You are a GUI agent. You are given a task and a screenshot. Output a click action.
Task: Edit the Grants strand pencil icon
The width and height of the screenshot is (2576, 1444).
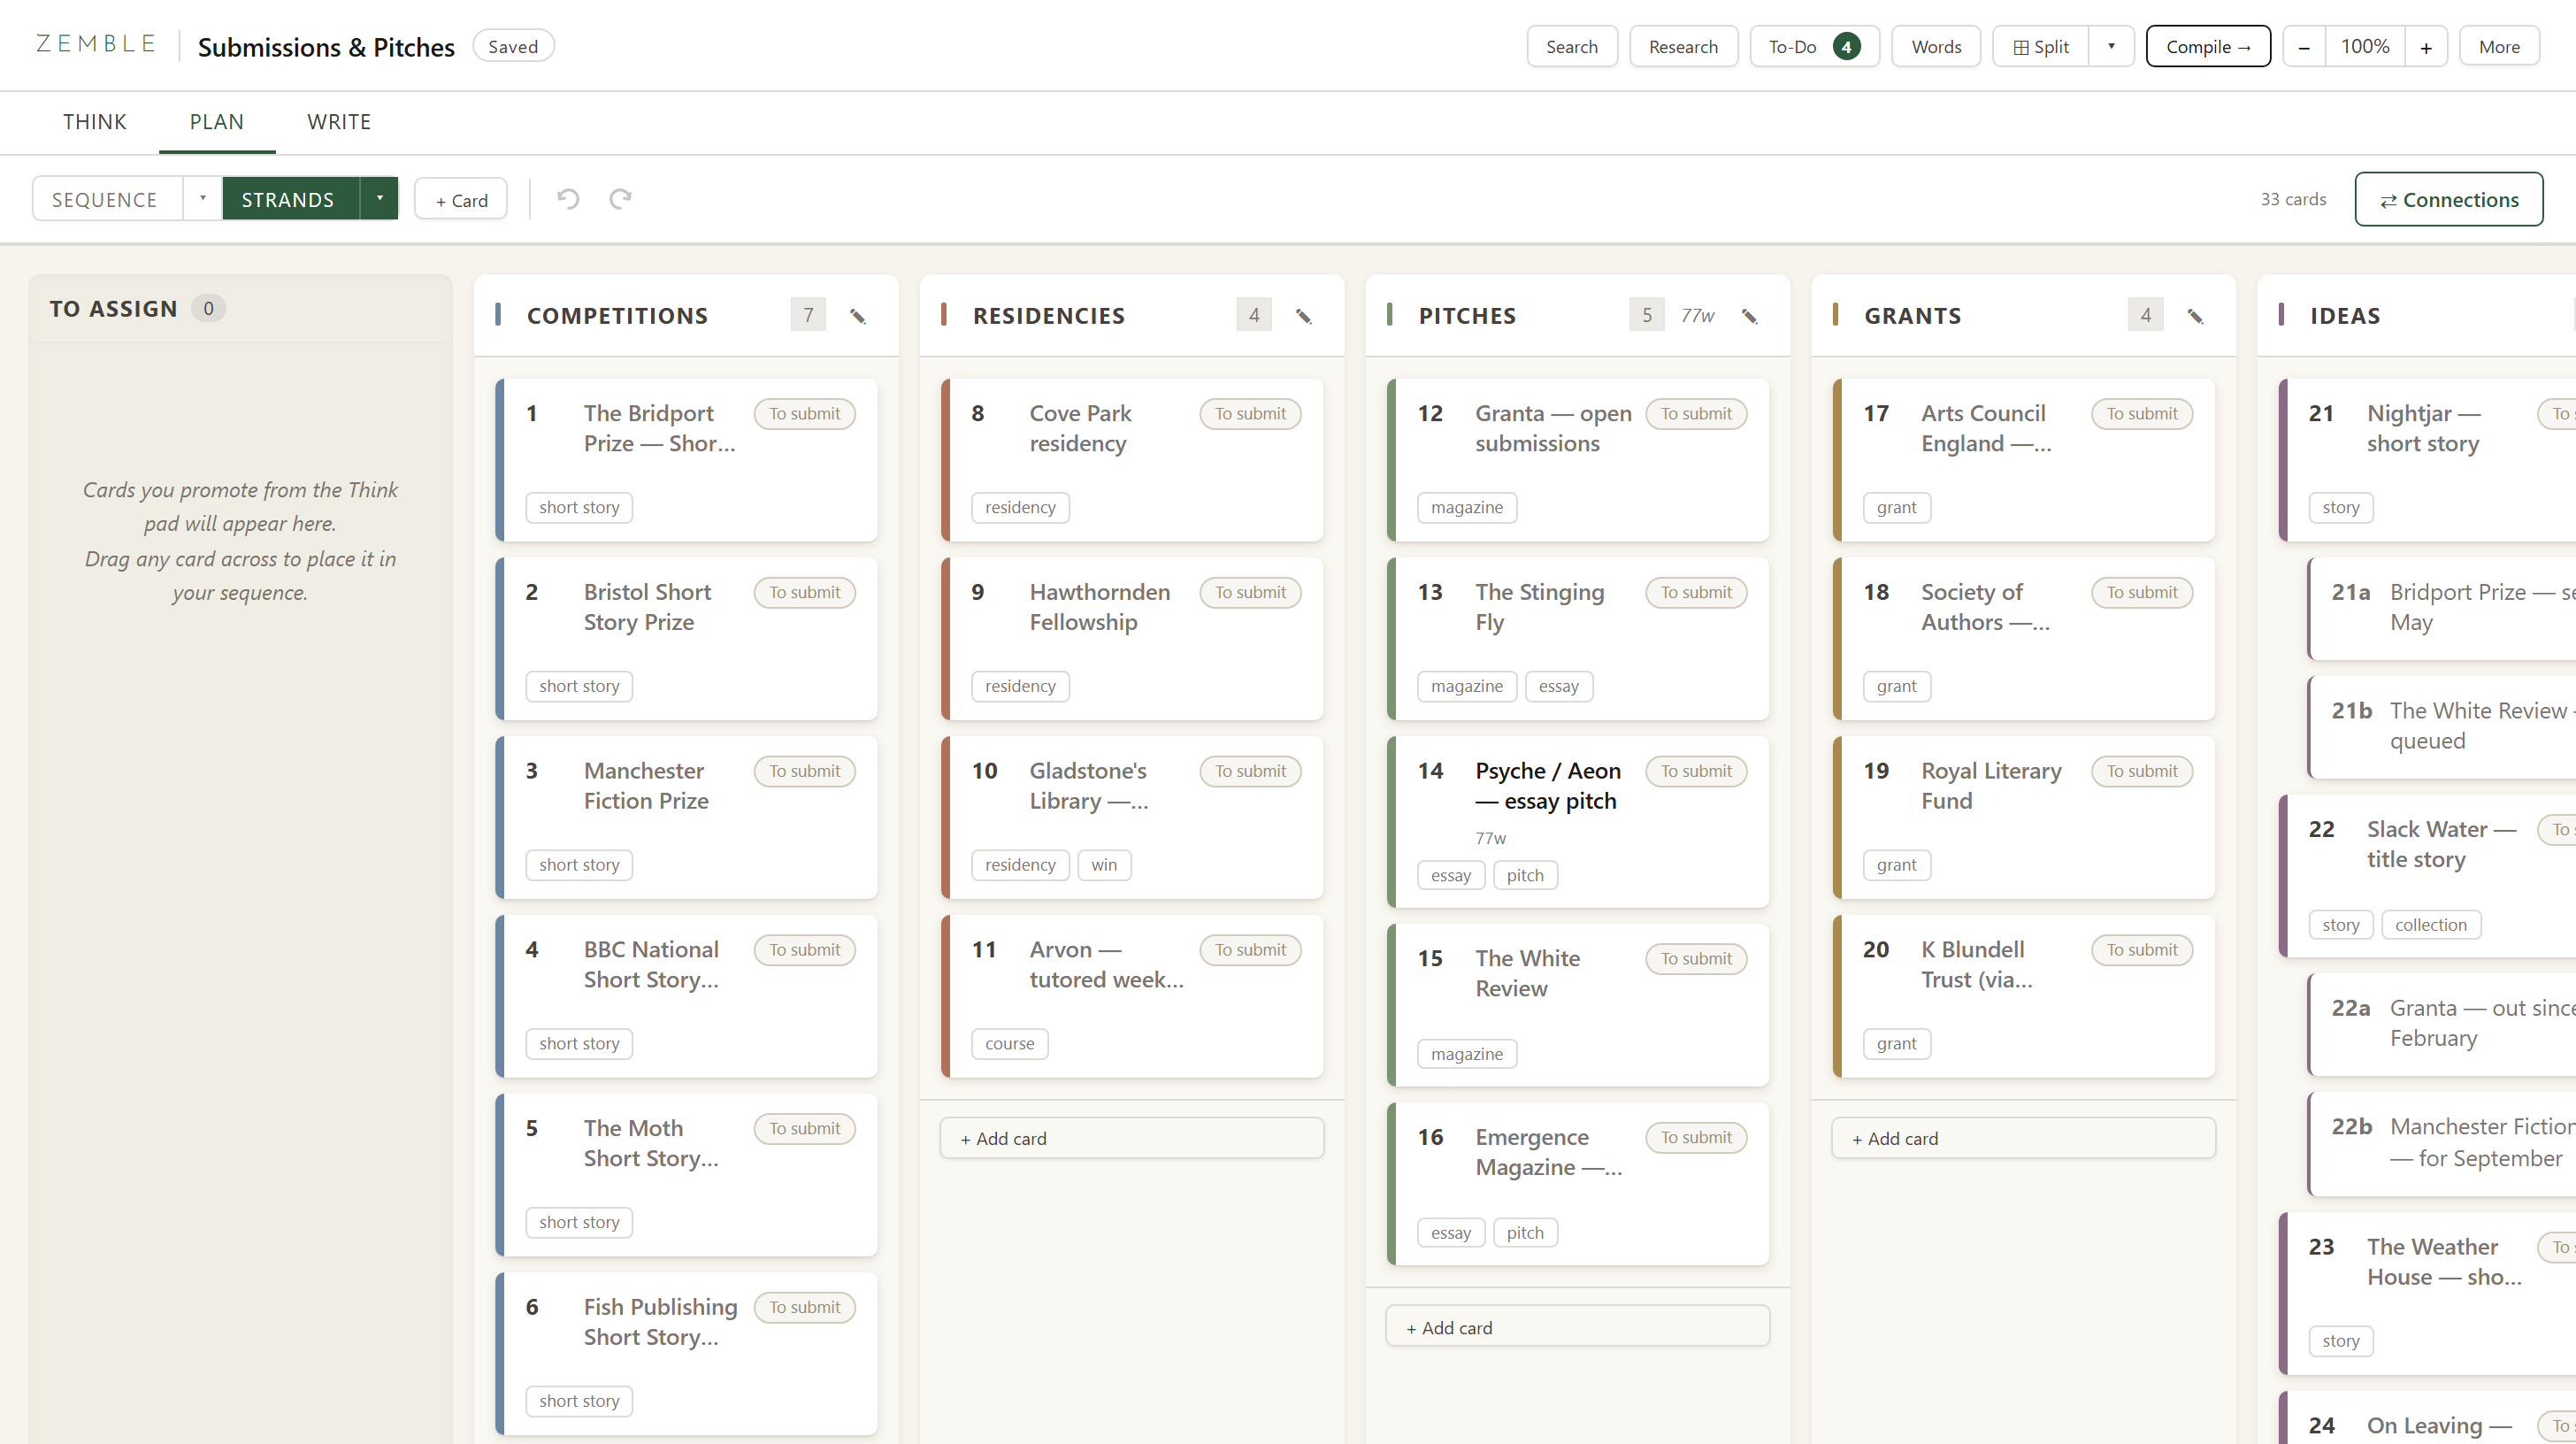(x=2195, y=316)
